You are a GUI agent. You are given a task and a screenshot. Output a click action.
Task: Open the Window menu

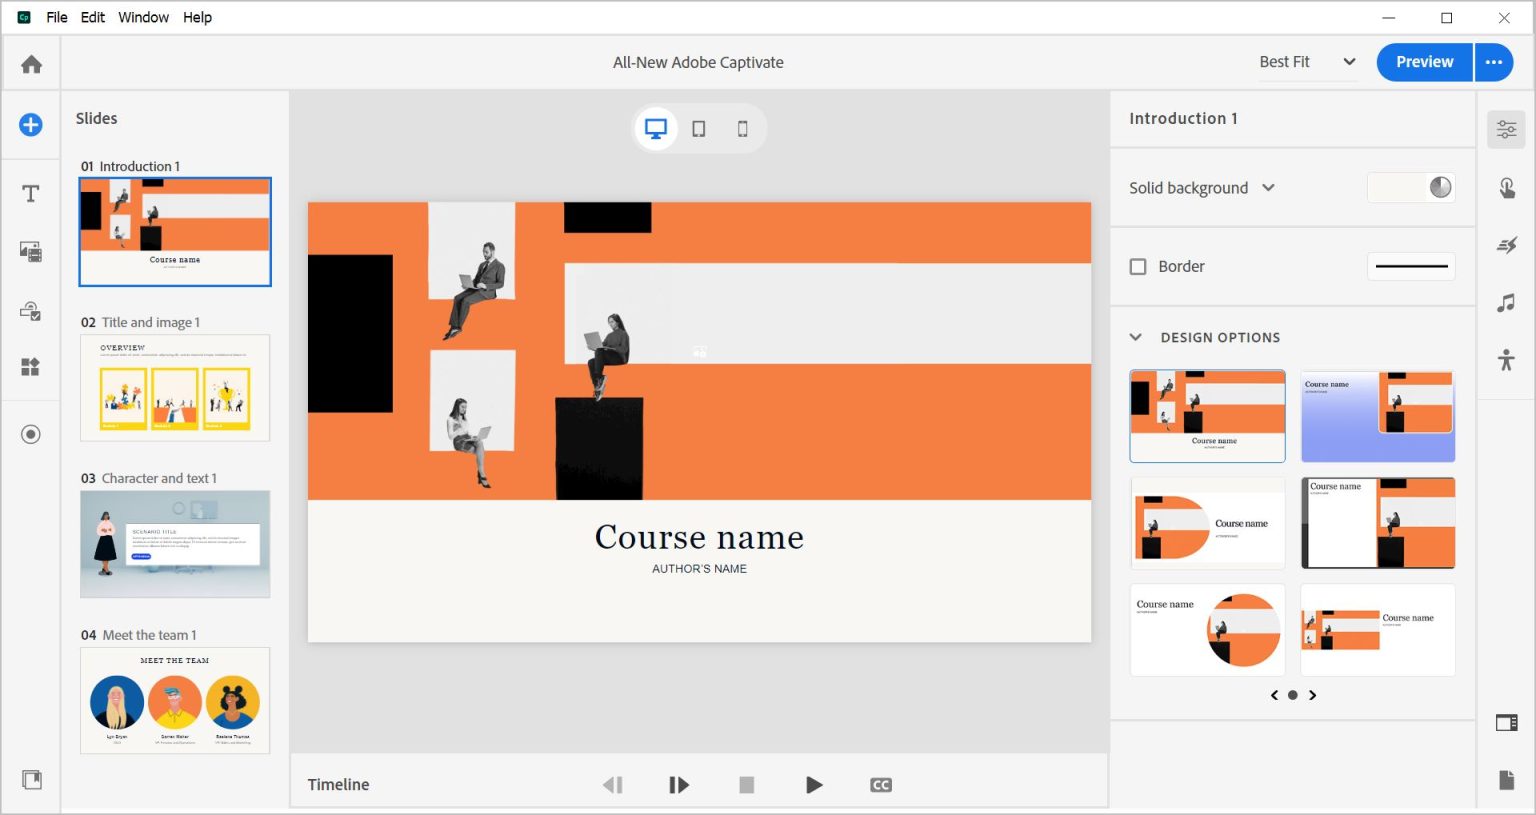pos(143,17)
